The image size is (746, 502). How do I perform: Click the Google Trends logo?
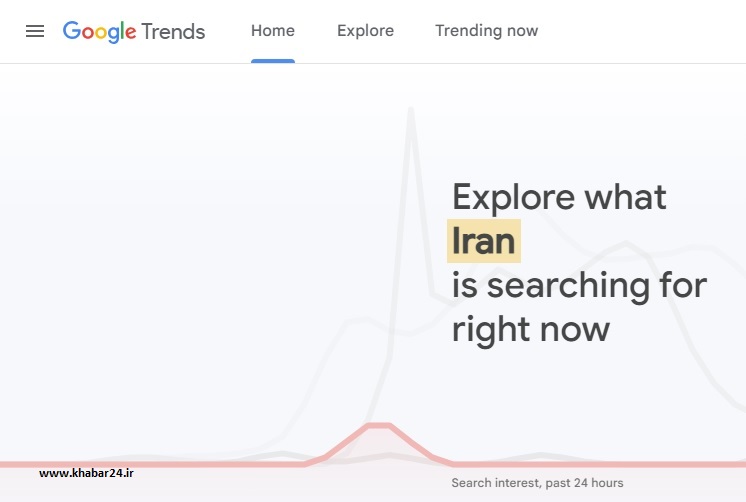(134, 32)
